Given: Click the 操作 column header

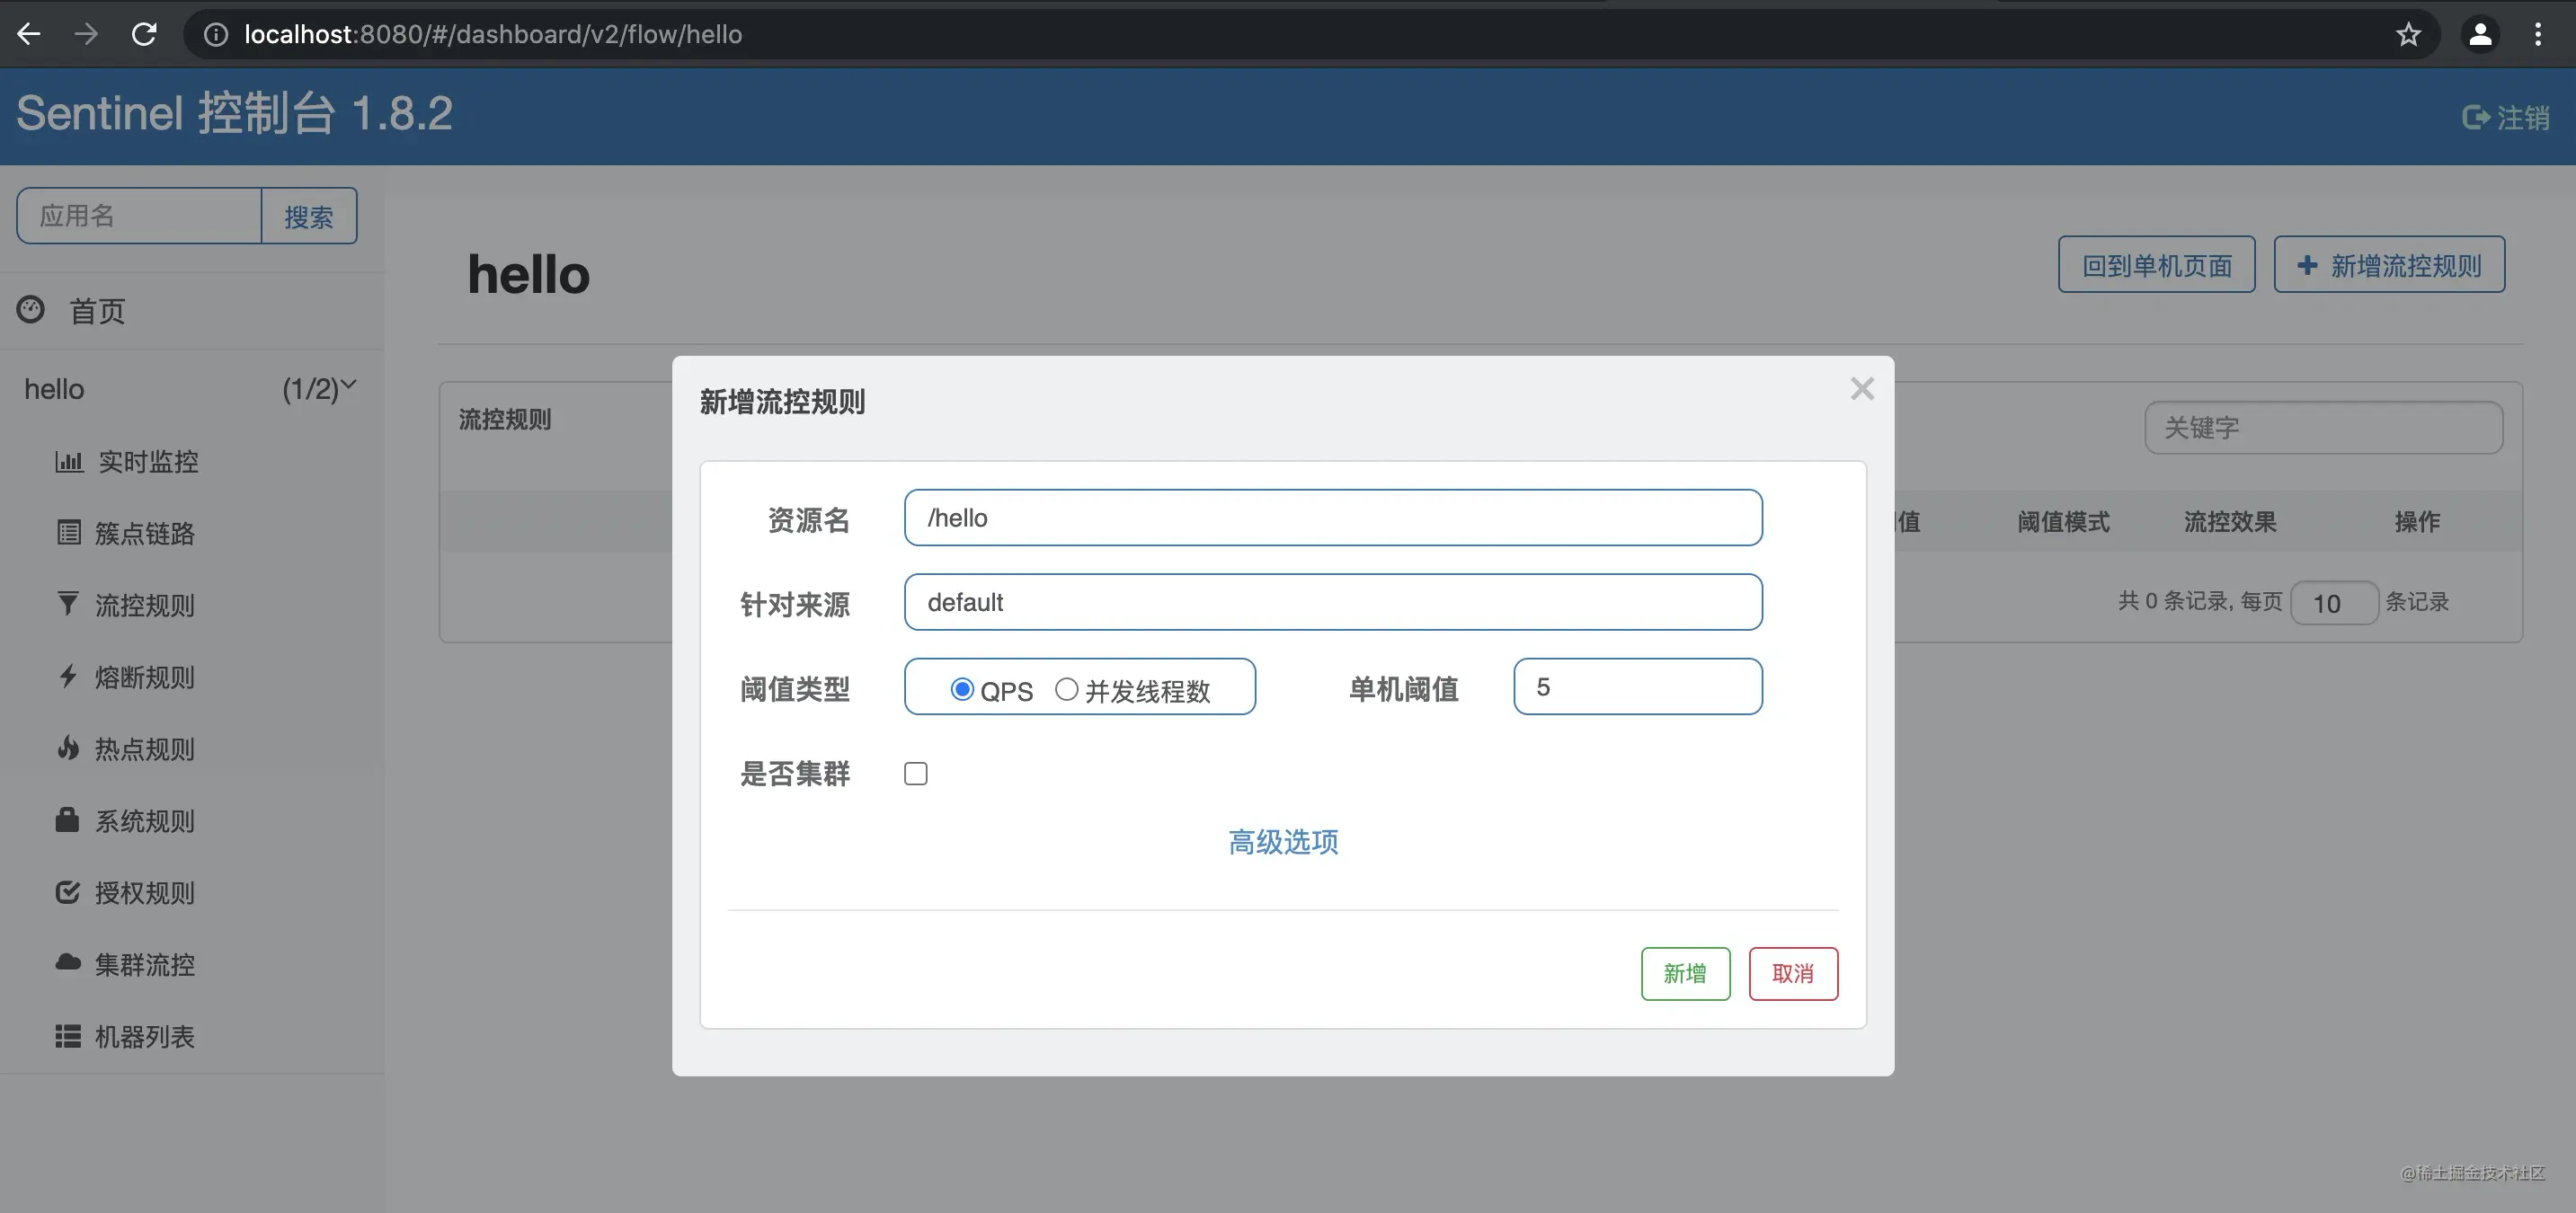Looking at the screenshot, I should click(2417, 522).
